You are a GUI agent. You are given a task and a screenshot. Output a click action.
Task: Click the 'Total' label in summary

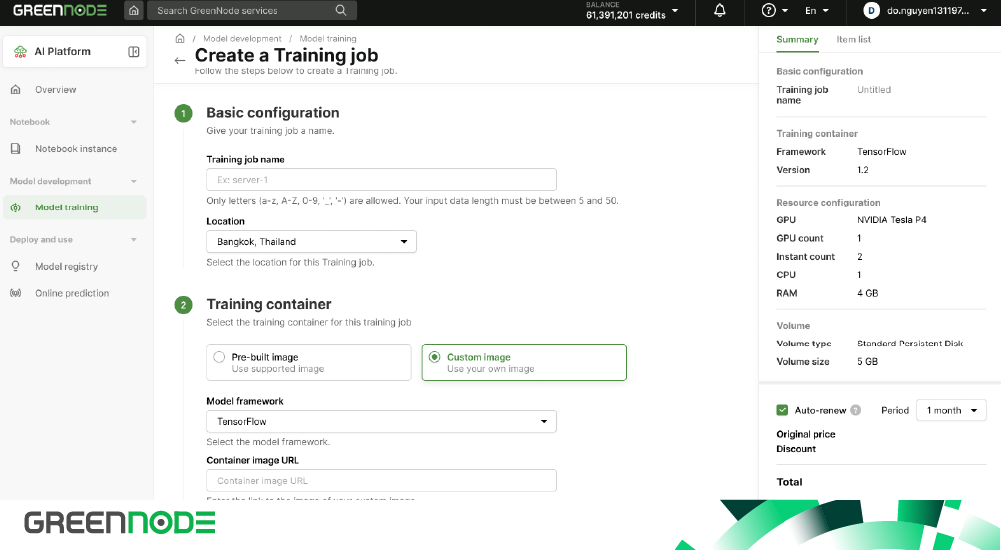(x=789, y=482)
